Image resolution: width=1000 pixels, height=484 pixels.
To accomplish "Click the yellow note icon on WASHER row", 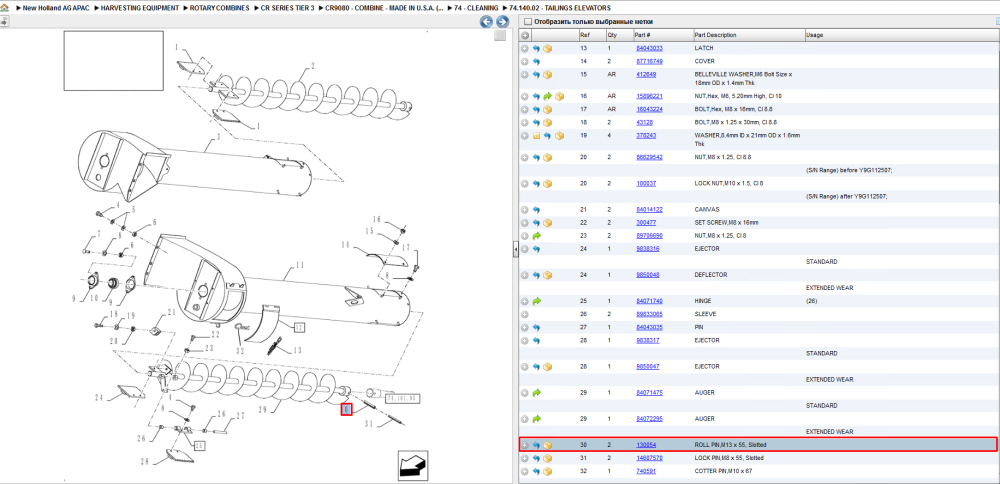I will click(x=536, y=136).
